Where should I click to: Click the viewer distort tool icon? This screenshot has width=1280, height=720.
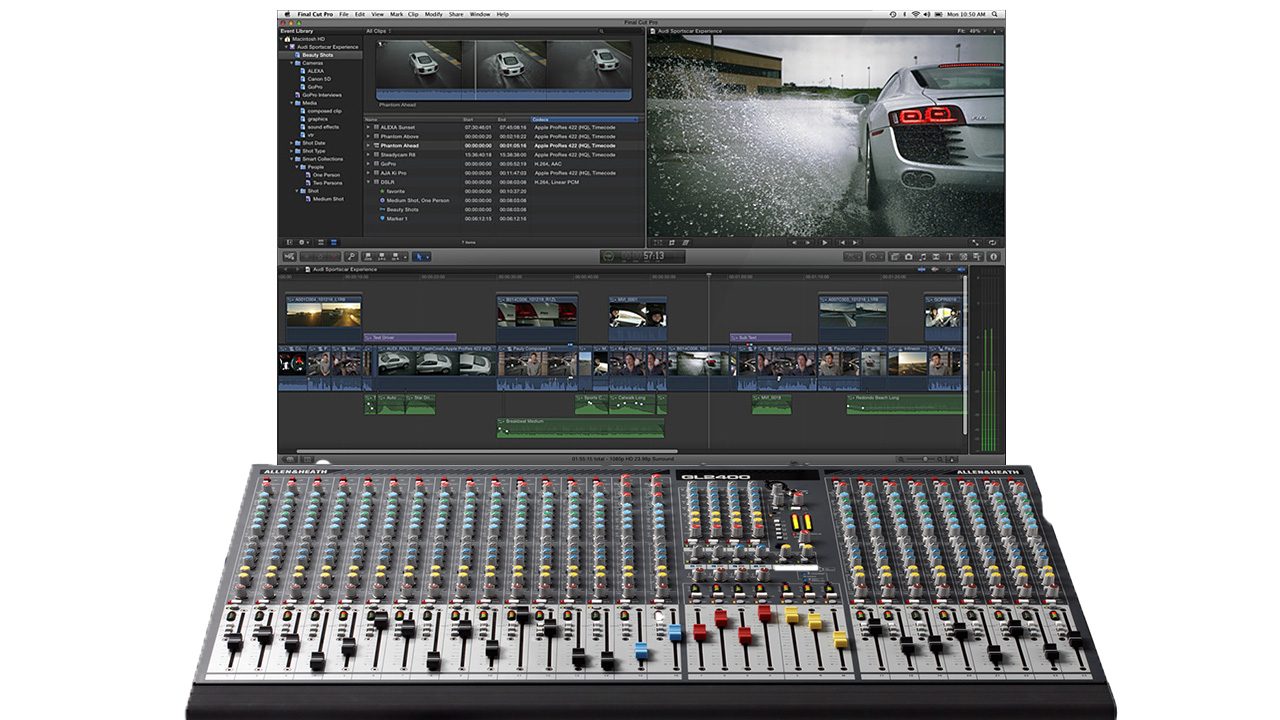click(686, 242)
